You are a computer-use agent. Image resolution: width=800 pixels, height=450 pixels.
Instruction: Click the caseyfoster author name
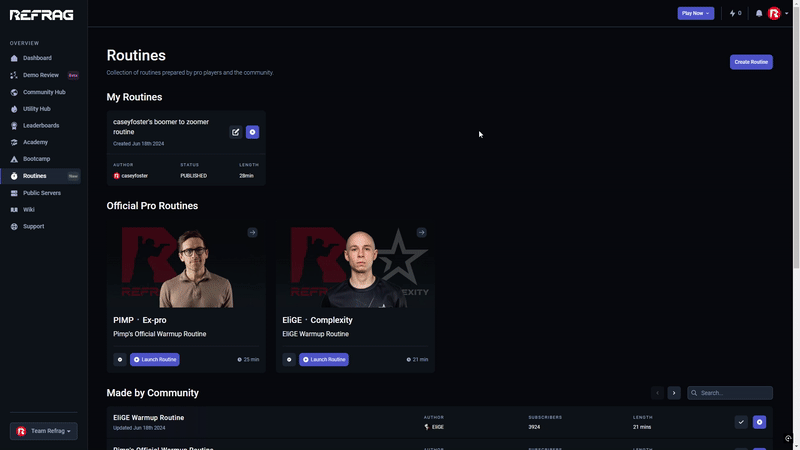click(x=134, y=176)
